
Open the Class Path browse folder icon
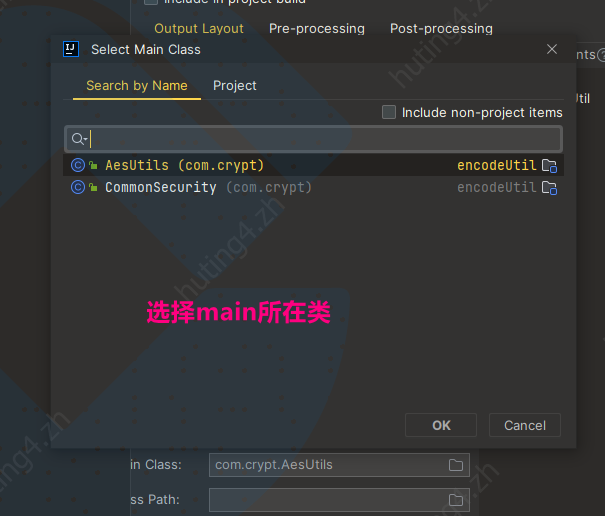tap(456, 500)
